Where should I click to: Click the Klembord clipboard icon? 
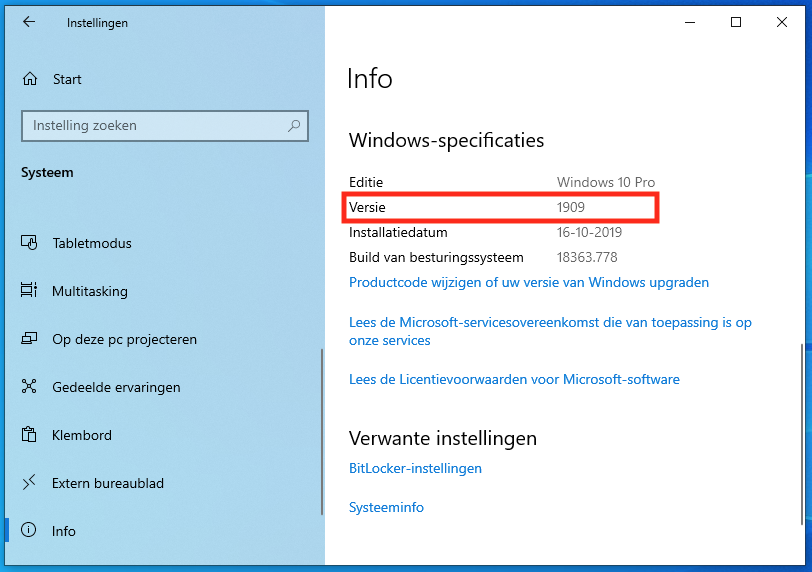click(30, 435)
